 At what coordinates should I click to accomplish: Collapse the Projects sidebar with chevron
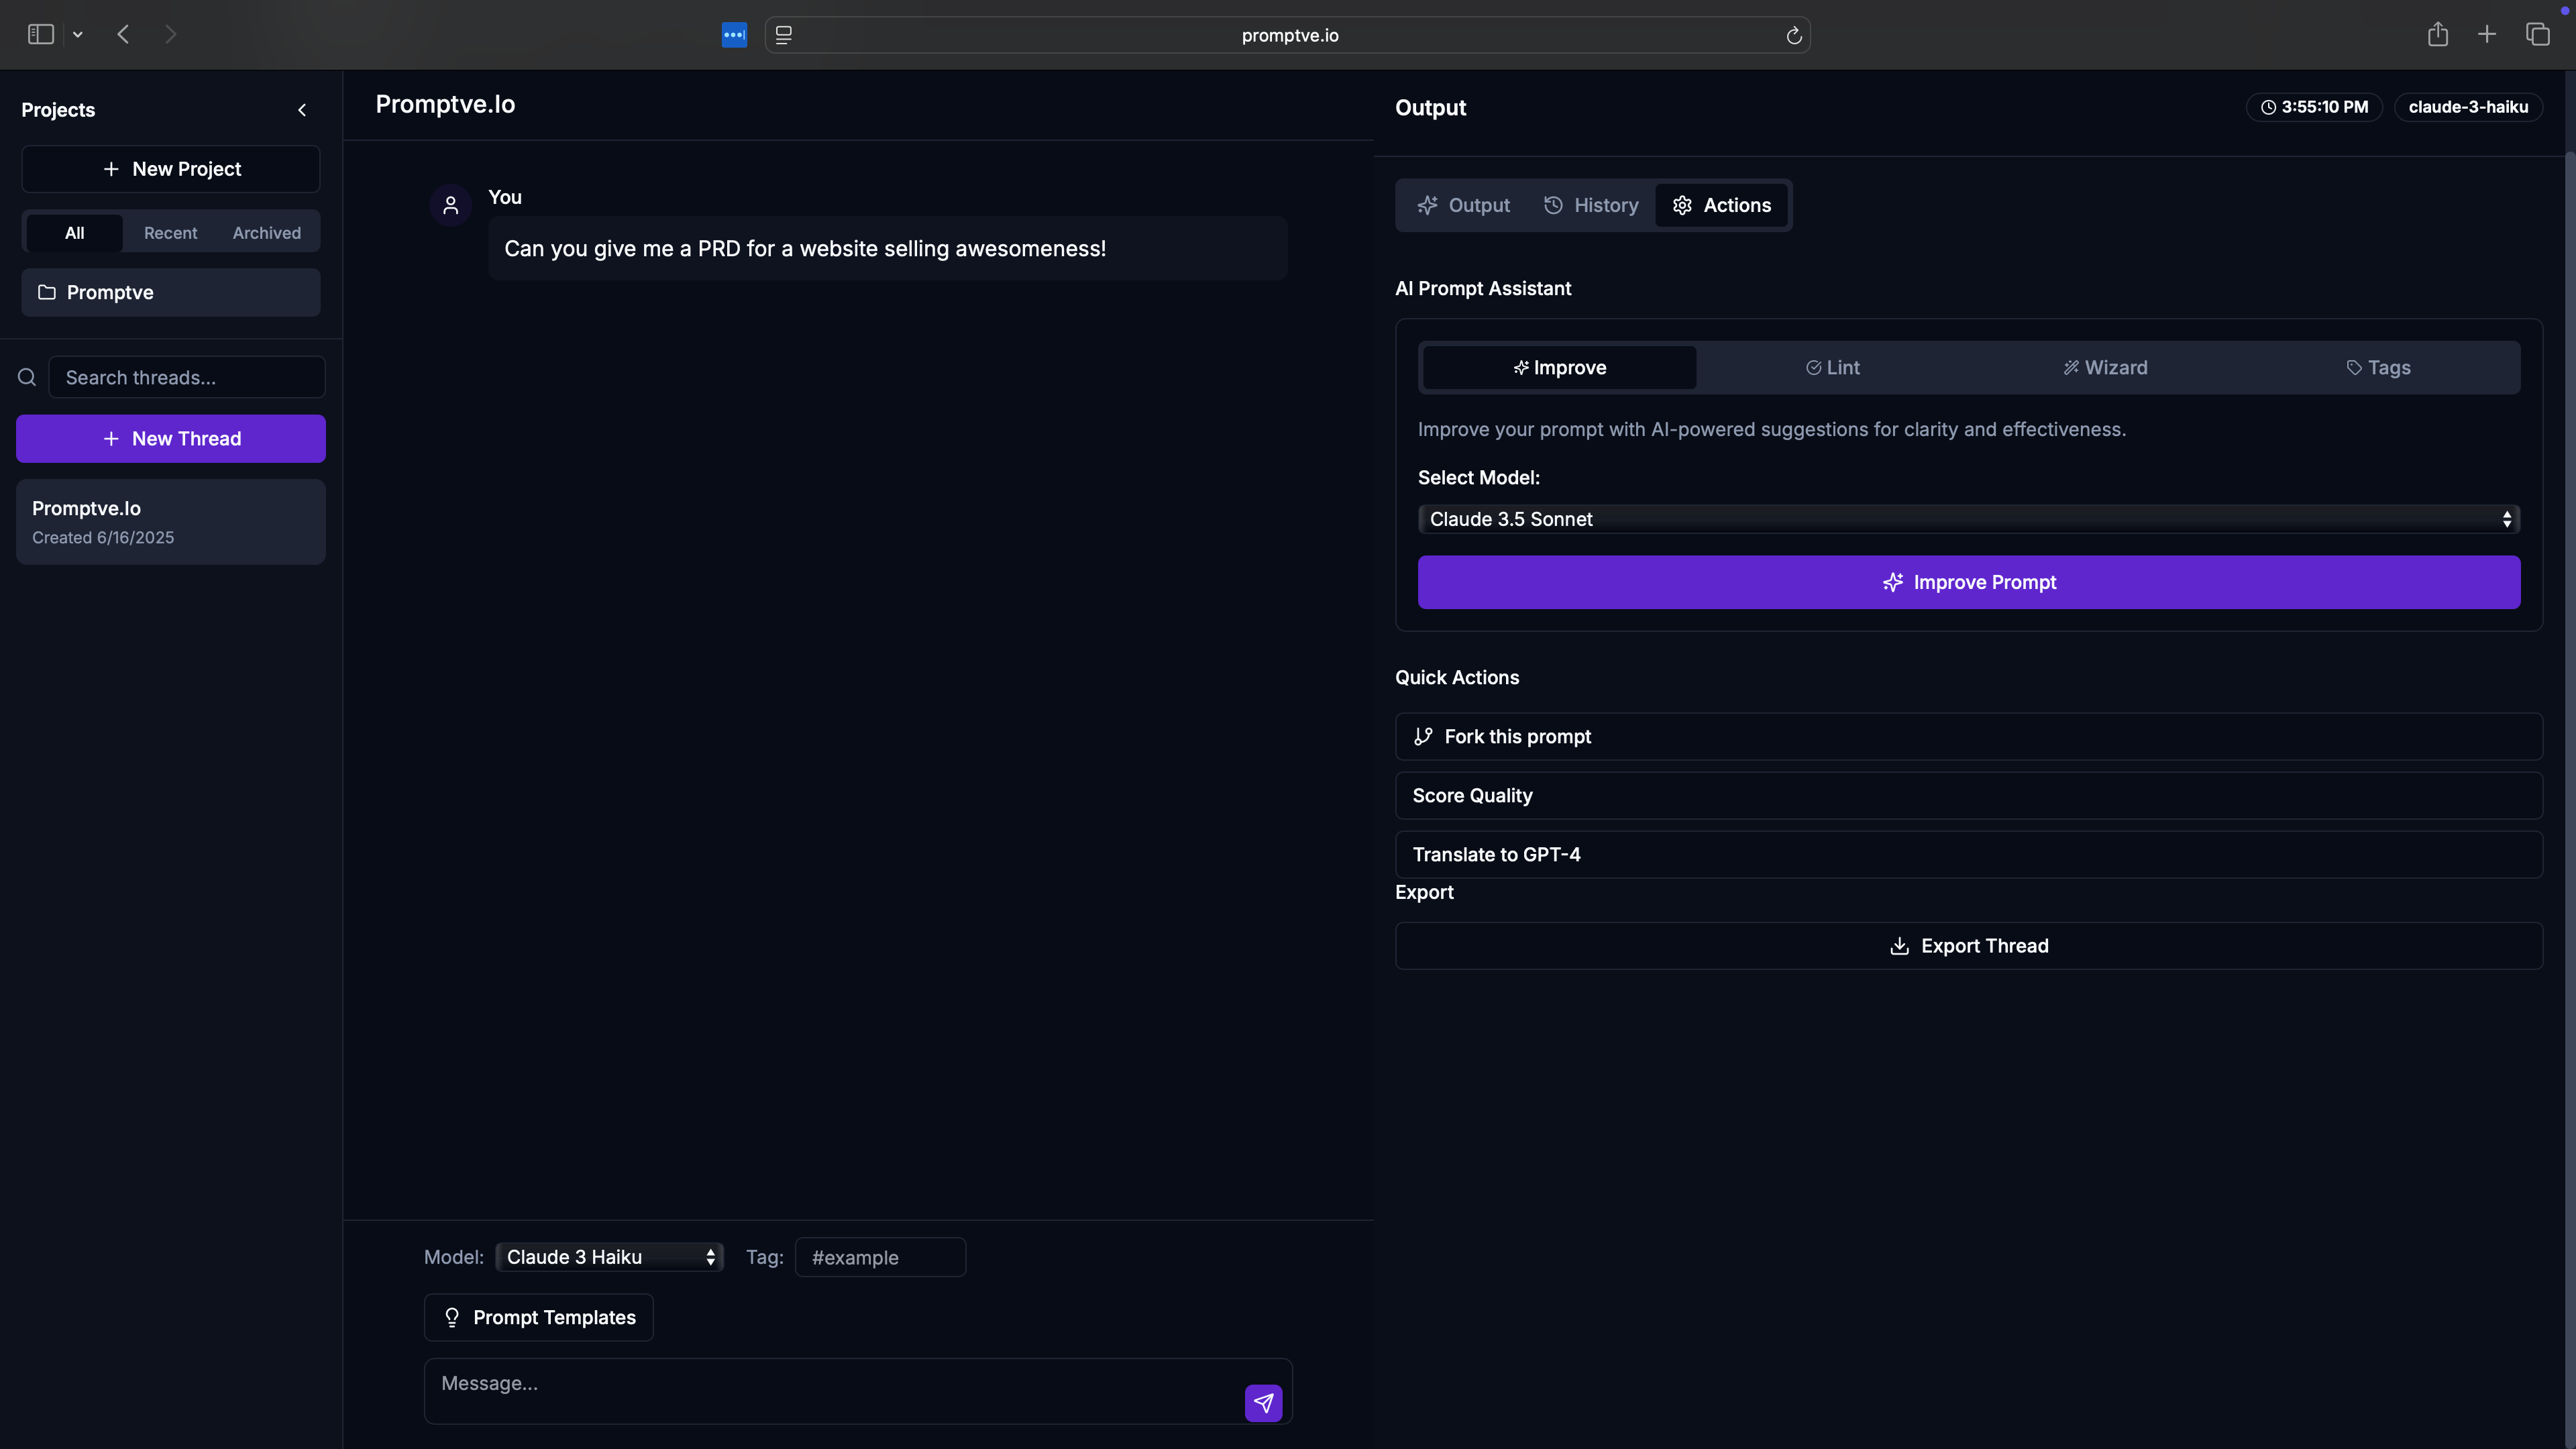[302, 110]
